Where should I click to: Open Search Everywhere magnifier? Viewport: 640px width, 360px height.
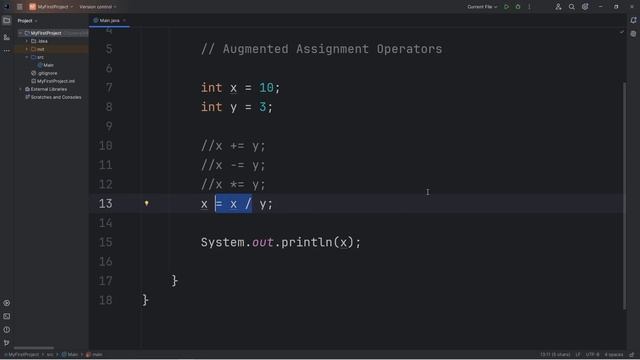pos(571,7)
